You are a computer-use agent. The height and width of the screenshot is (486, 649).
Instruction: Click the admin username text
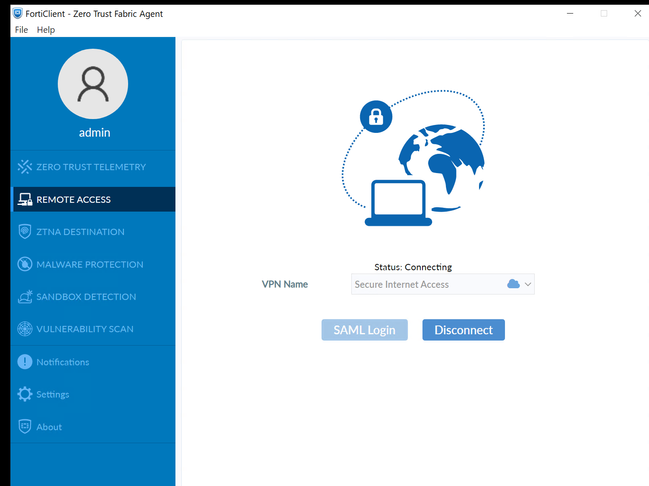click(x=94, y=133)
